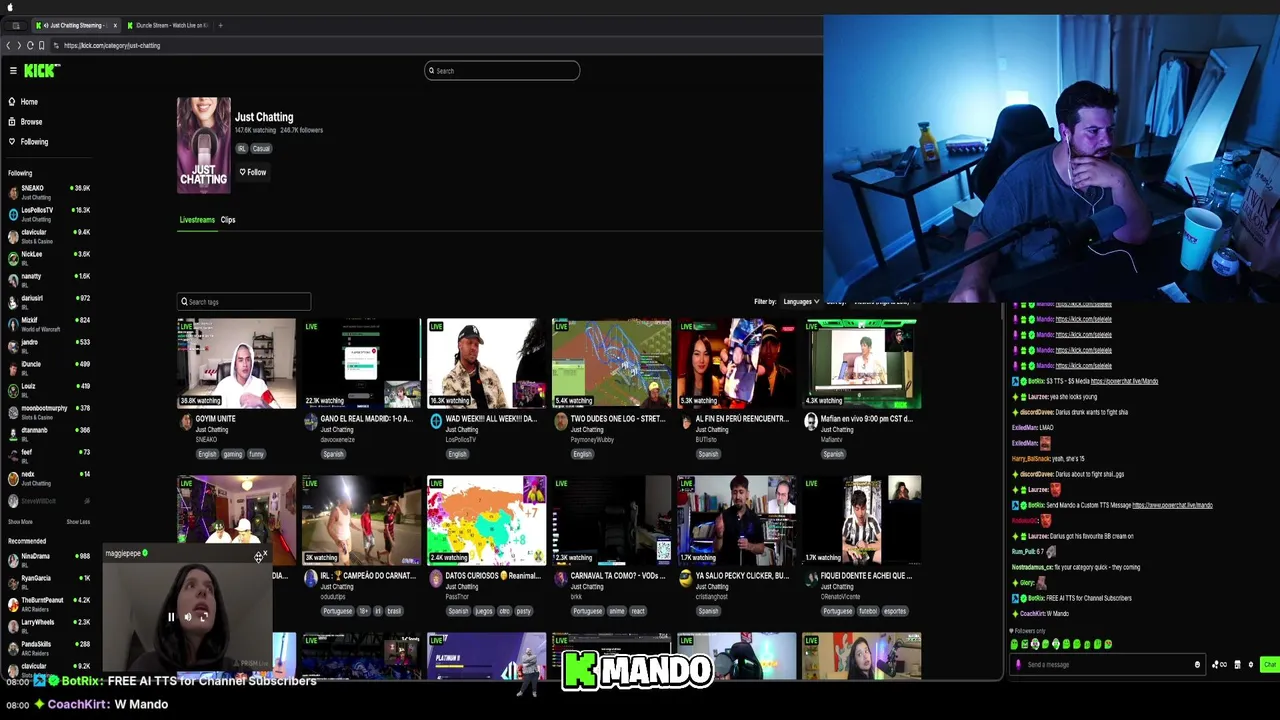Open the DATOS CURIOSOS map stream thumbnail
The height and width of the screenshot is (720, 1280).
tap(486, 521)
